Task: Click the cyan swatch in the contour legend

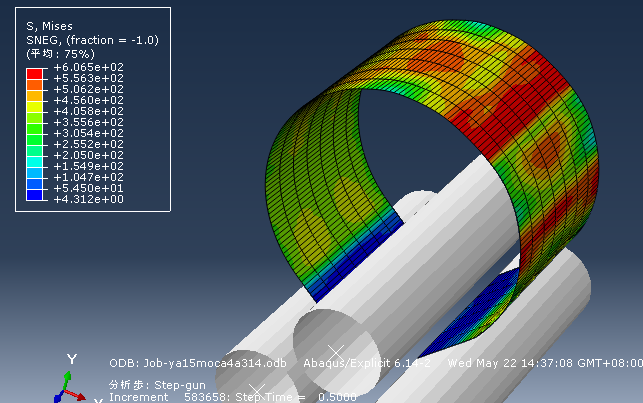Action: coord(34,162)
